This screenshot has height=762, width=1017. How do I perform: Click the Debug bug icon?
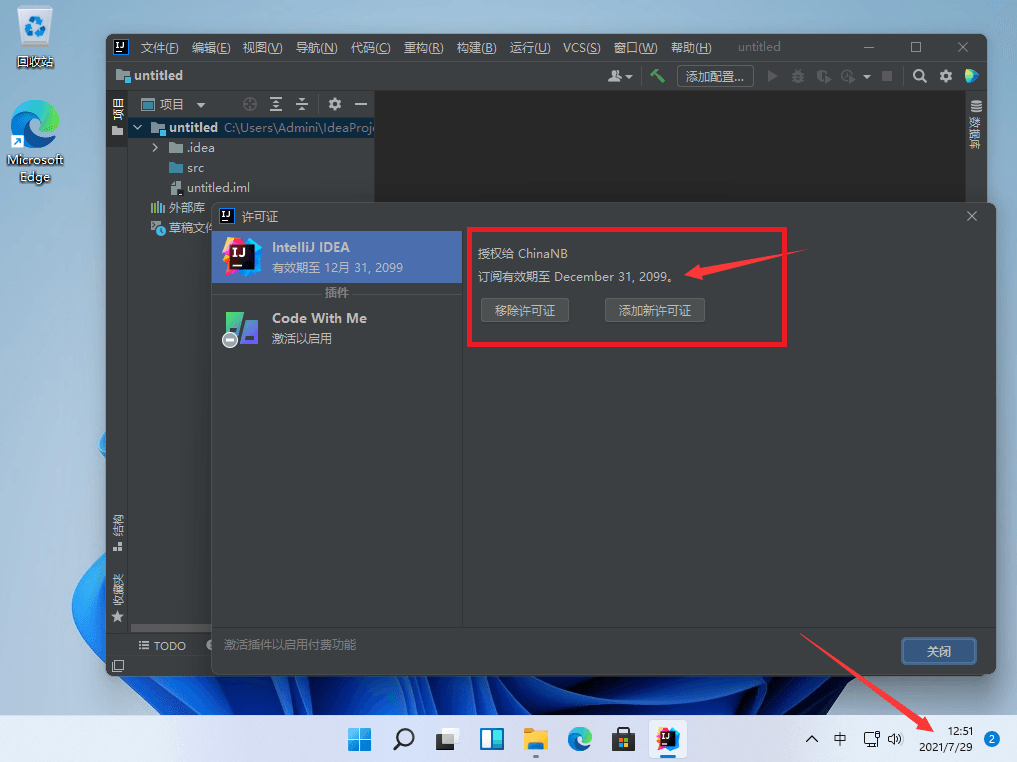coord(798,76)
